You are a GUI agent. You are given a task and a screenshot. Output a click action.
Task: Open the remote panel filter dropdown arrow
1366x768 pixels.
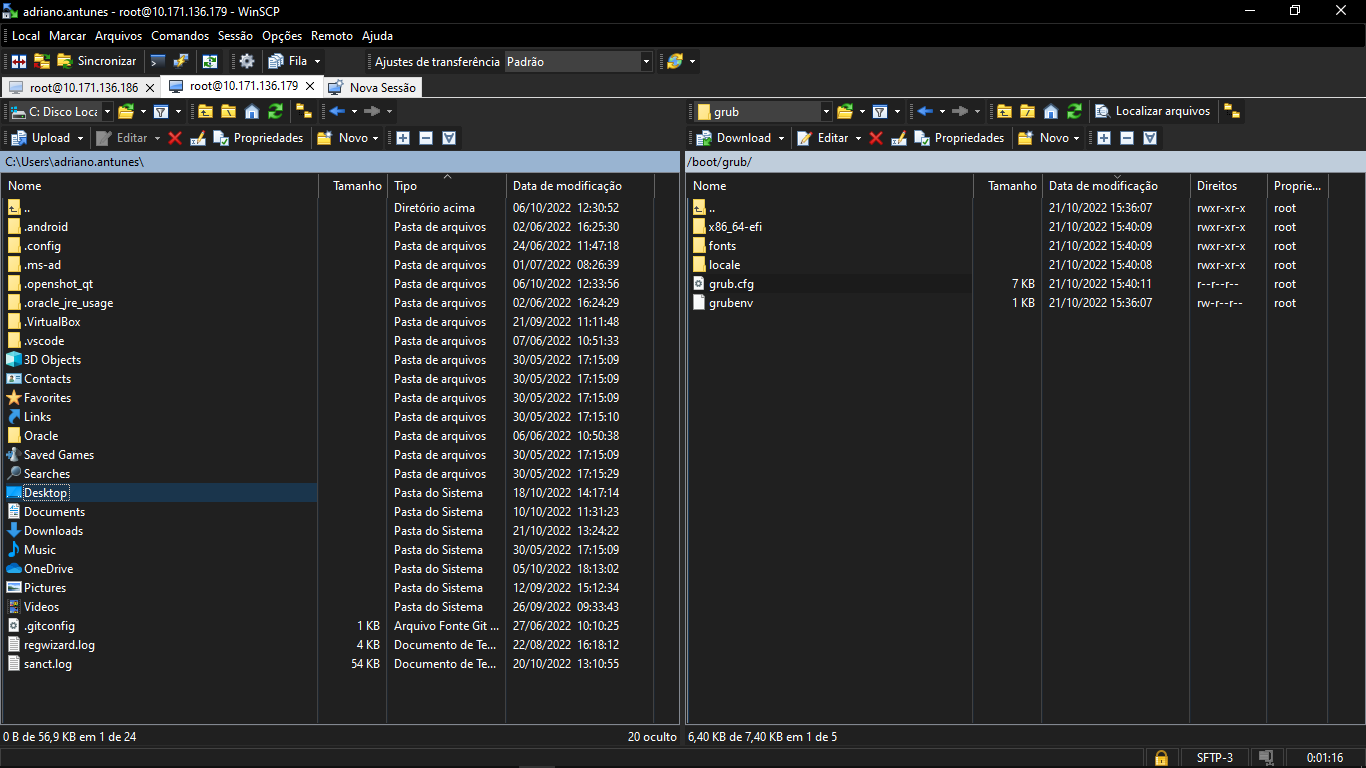point(897,111)
